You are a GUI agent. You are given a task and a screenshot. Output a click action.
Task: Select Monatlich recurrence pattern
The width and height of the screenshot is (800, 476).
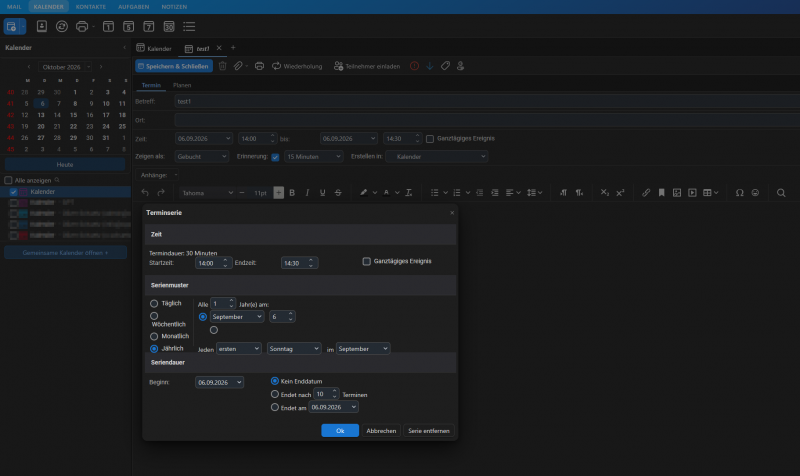pyautogui.click(x=154, y=336)
